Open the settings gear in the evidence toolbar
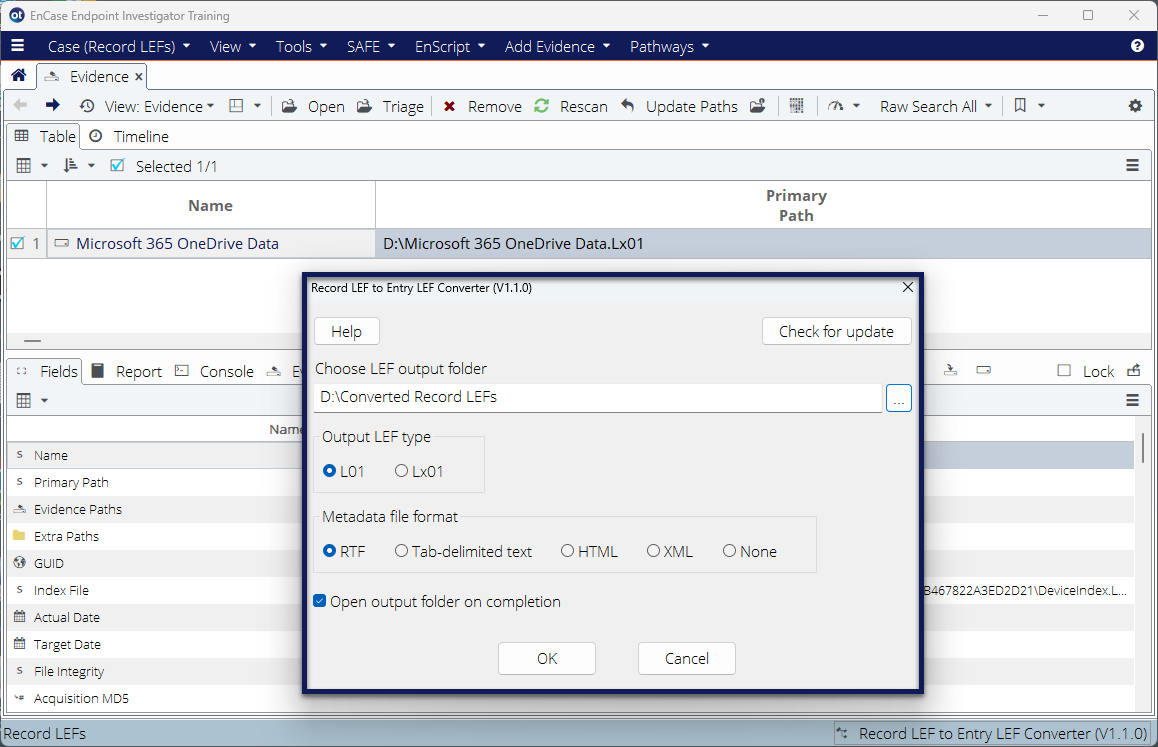1158x747 pixels. point(1135,106)
